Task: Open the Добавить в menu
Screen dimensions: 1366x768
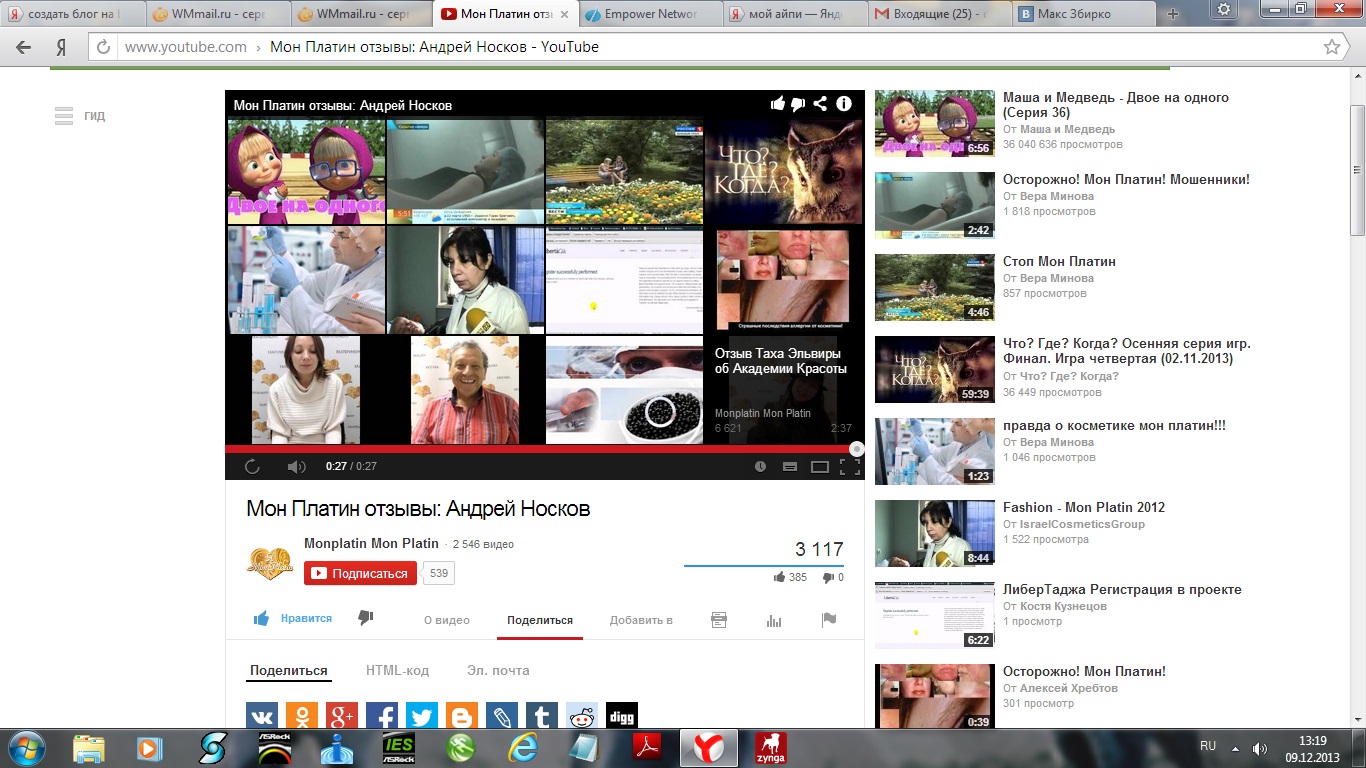Action: point(641,620)
